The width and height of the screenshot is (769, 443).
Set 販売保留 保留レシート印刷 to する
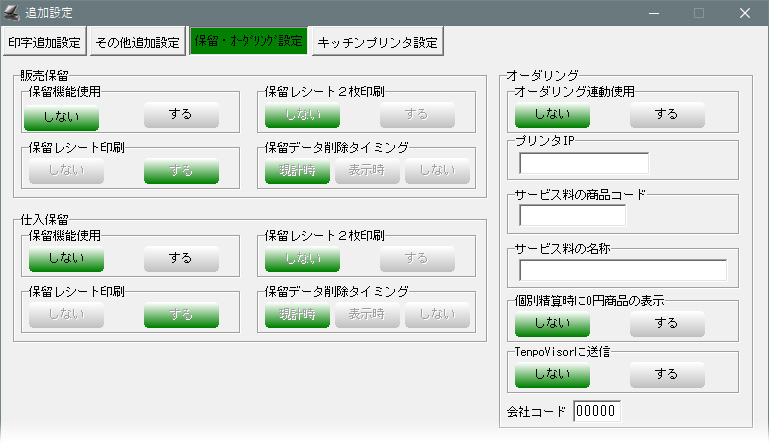181,171
